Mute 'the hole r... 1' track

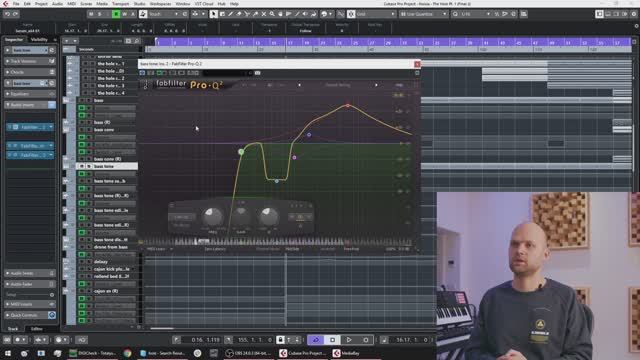pos(85,64)
